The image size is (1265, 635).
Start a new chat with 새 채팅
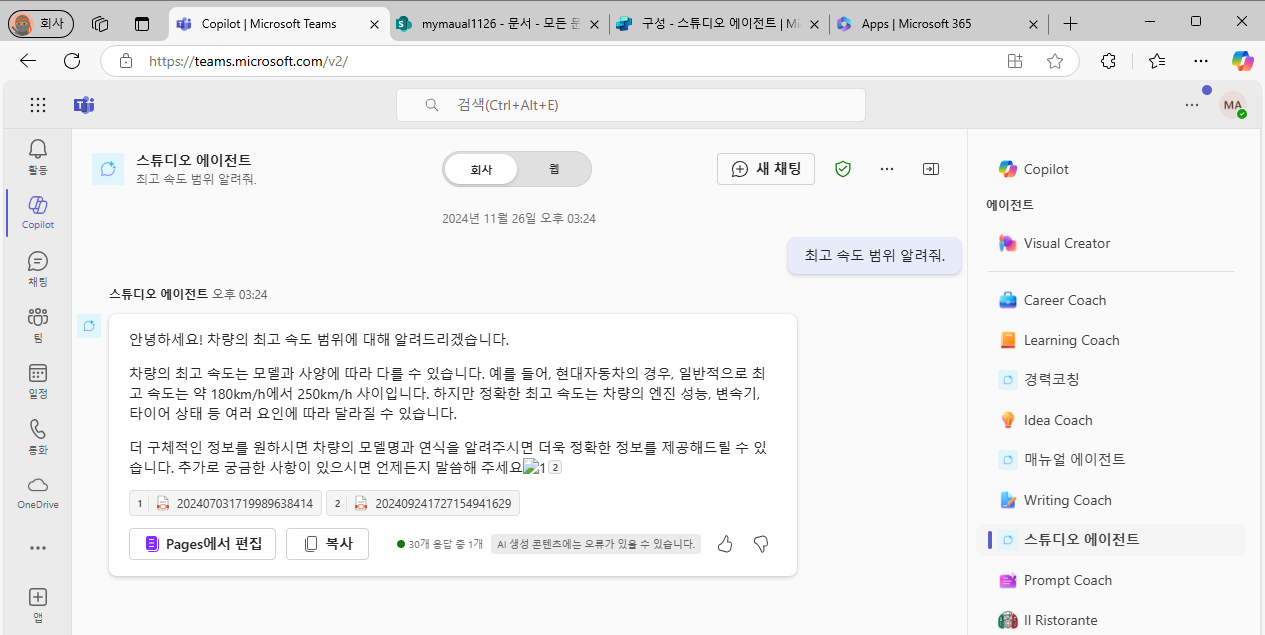[766, 169]
